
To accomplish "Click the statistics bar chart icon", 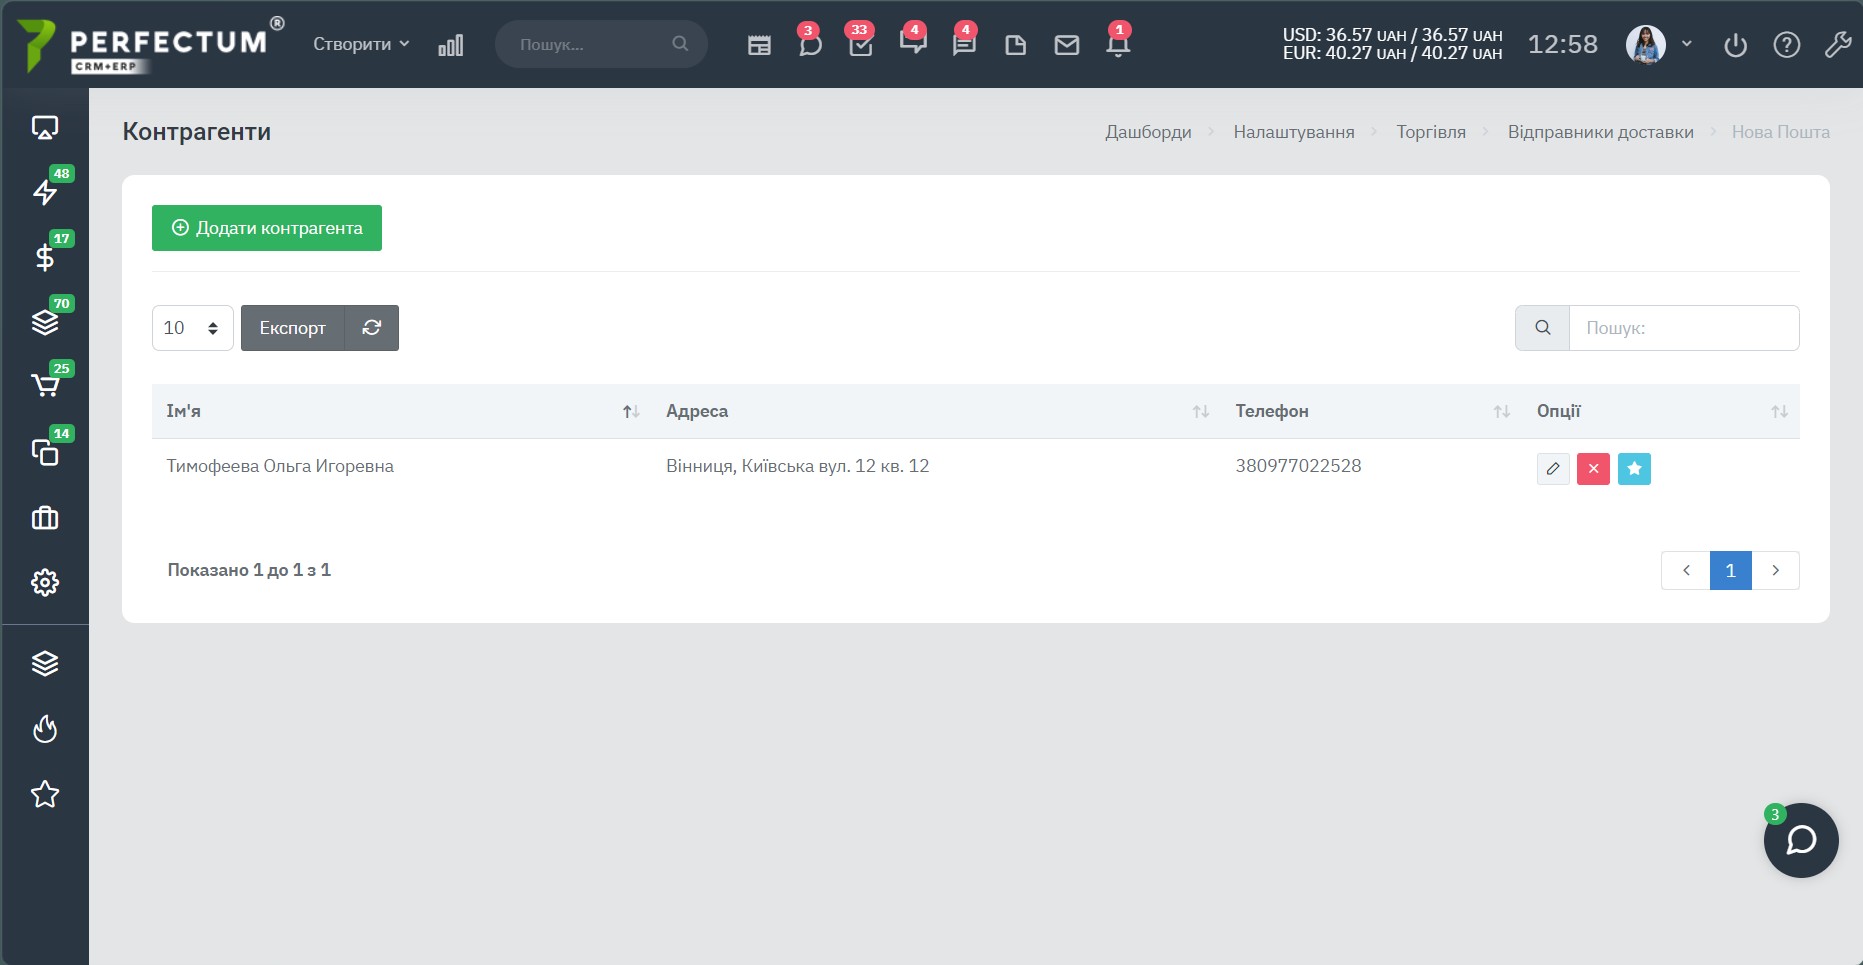I will tap(451, 45).
